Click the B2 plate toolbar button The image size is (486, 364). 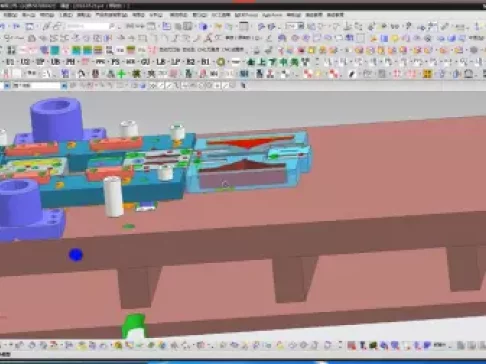(191, 62)
